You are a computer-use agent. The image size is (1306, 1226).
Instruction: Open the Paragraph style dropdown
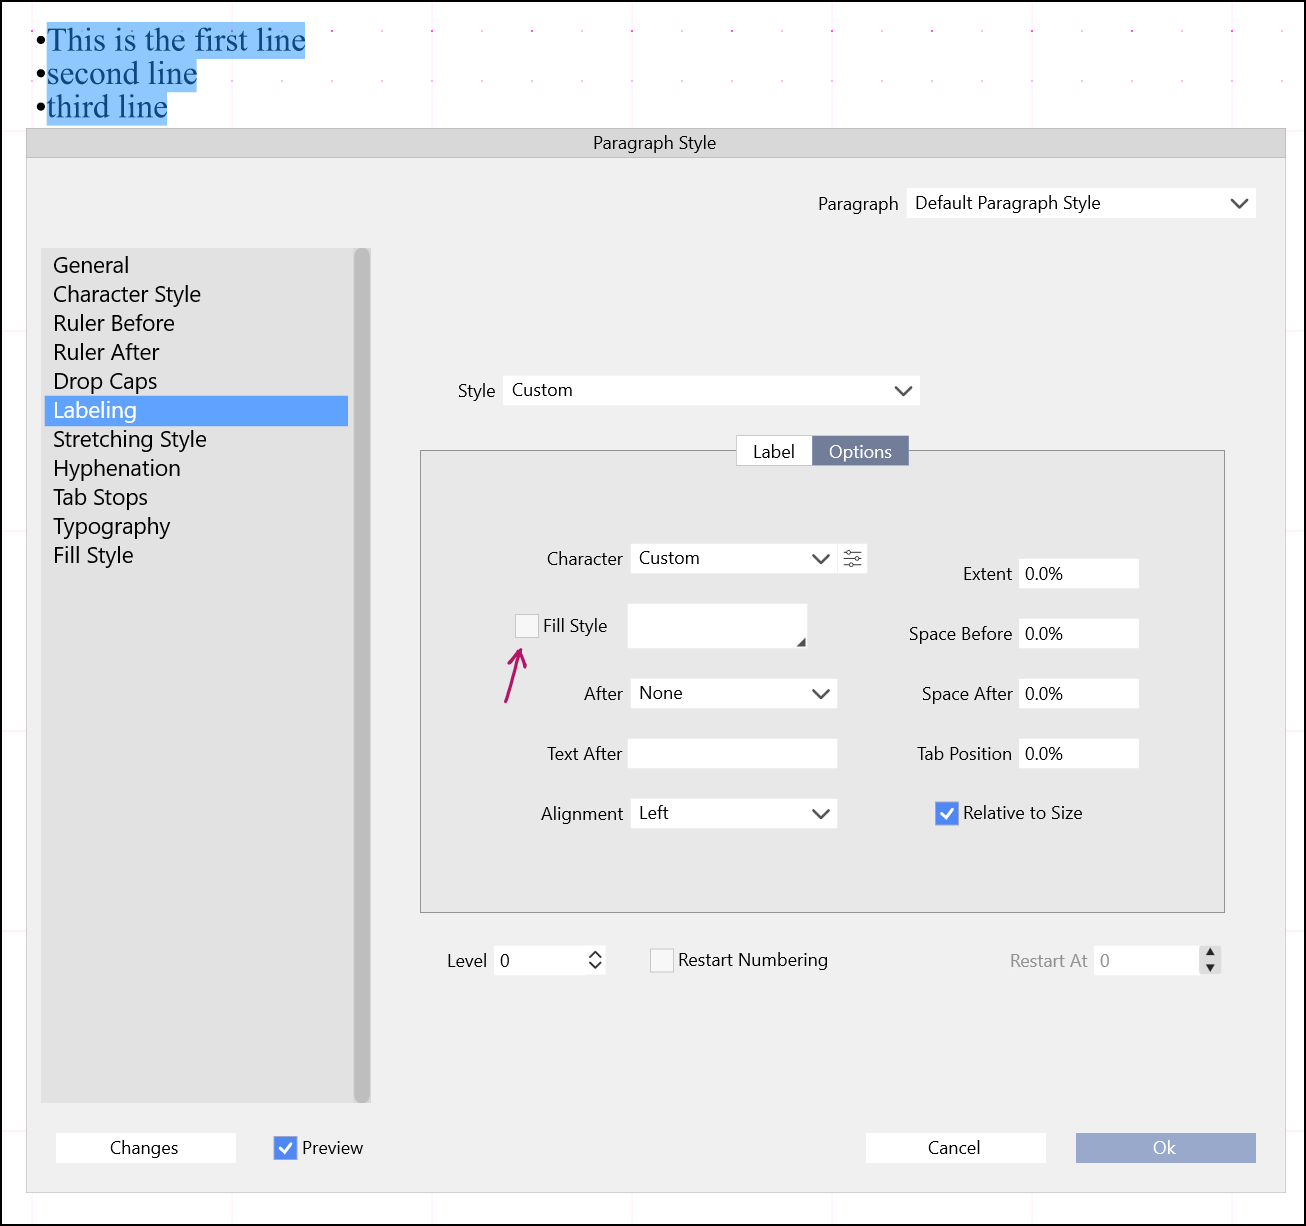point(1080,203)
